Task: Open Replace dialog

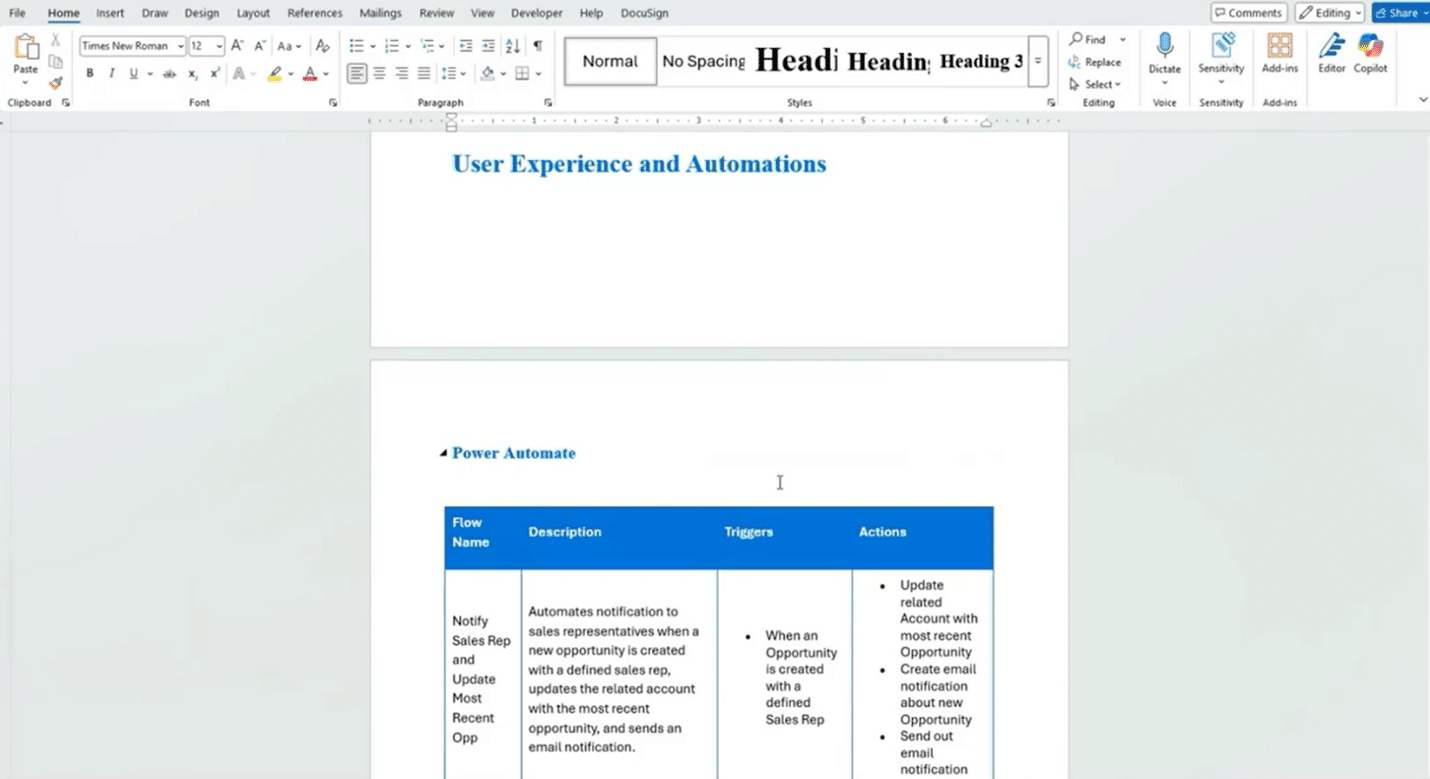Action: tap(1095, 62)
